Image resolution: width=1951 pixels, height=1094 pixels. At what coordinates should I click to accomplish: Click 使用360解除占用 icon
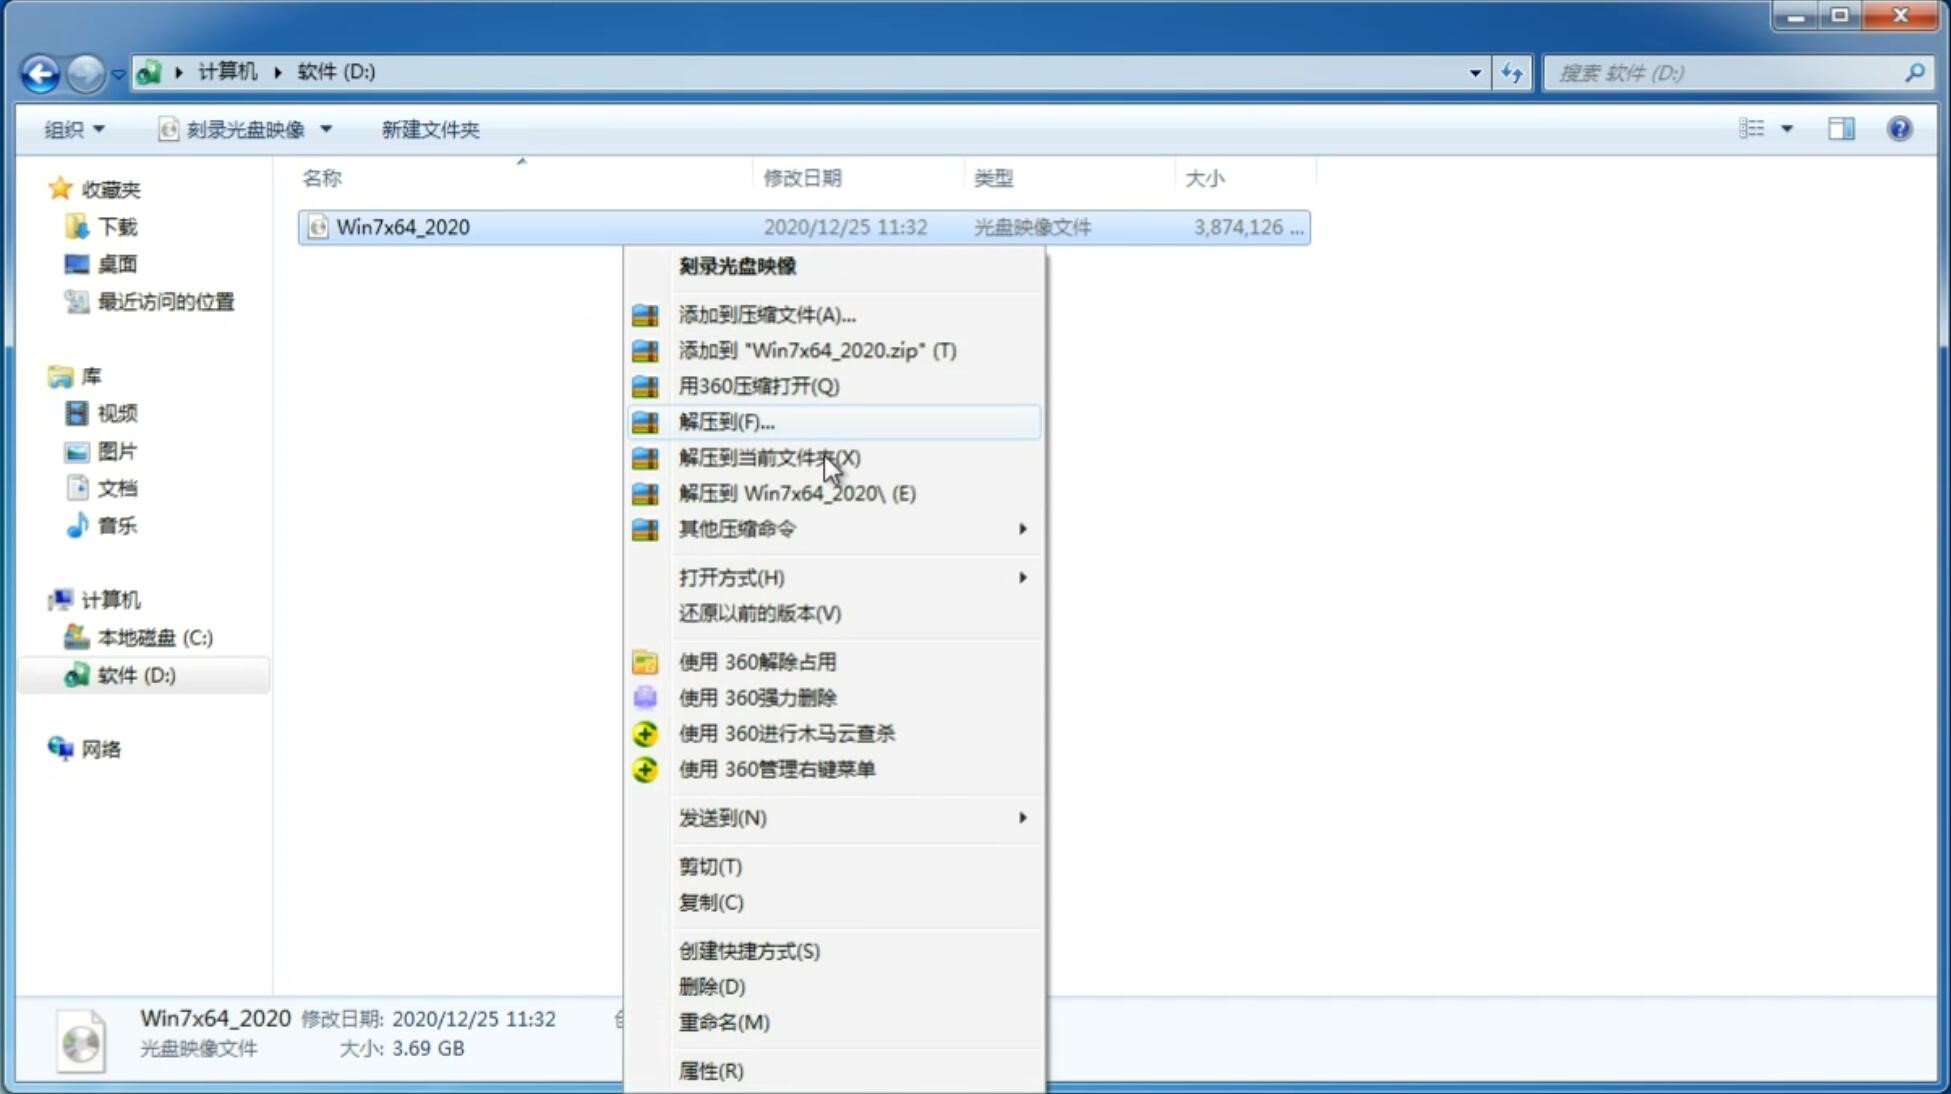(x=645, y=661)
